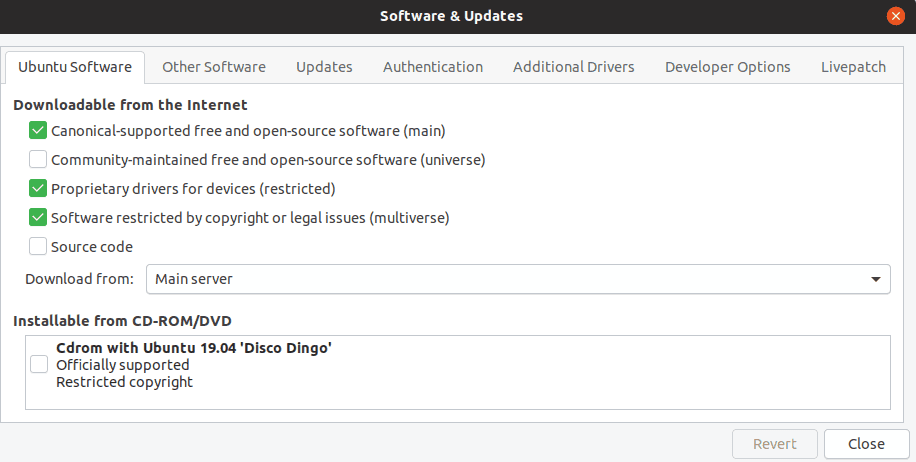This screenshot has width=916, height=462.
Task: Close the window with the orange X icon
Action: tap(895, 16)
